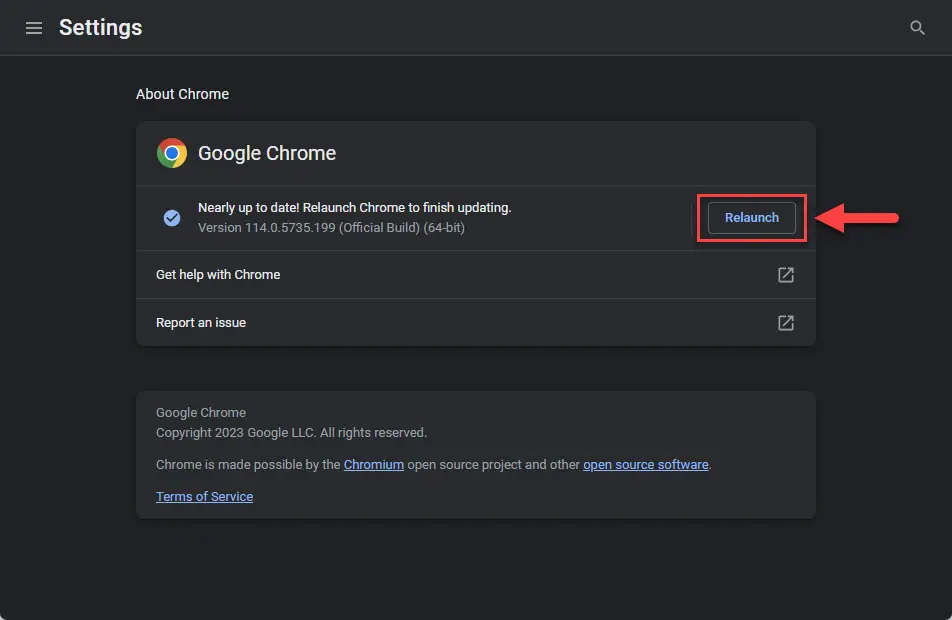This screenshot has width=952, height=620.
Task: Open the Terms of Service link
Action: (204, 497)
